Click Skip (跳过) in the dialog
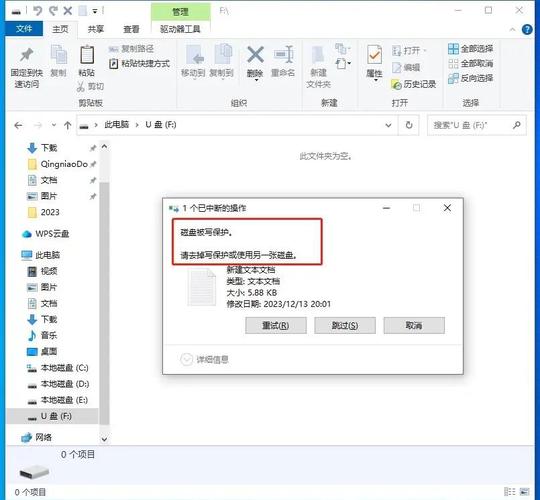Image resolution: width=540 pixels, height=500 pixels. coord(345,325)
